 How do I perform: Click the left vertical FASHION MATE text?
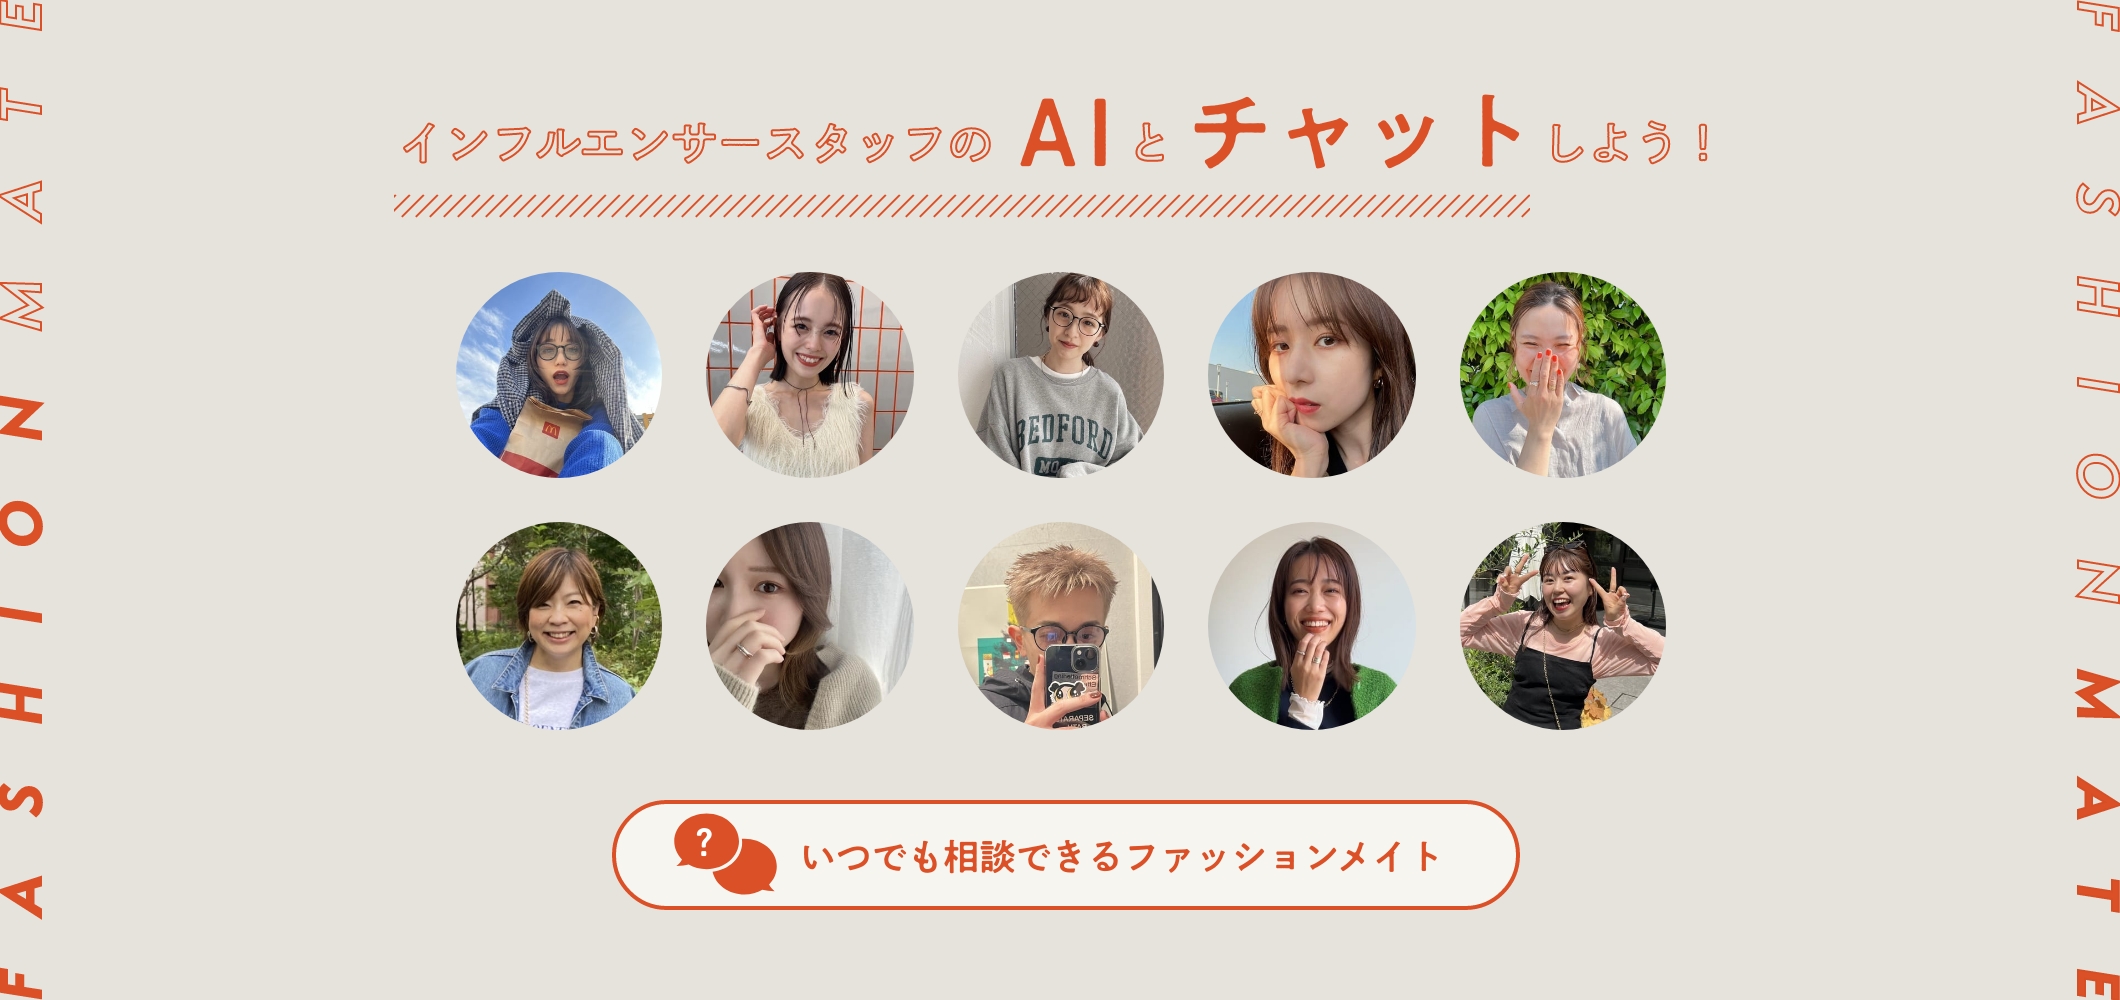[x=22, y=500]
